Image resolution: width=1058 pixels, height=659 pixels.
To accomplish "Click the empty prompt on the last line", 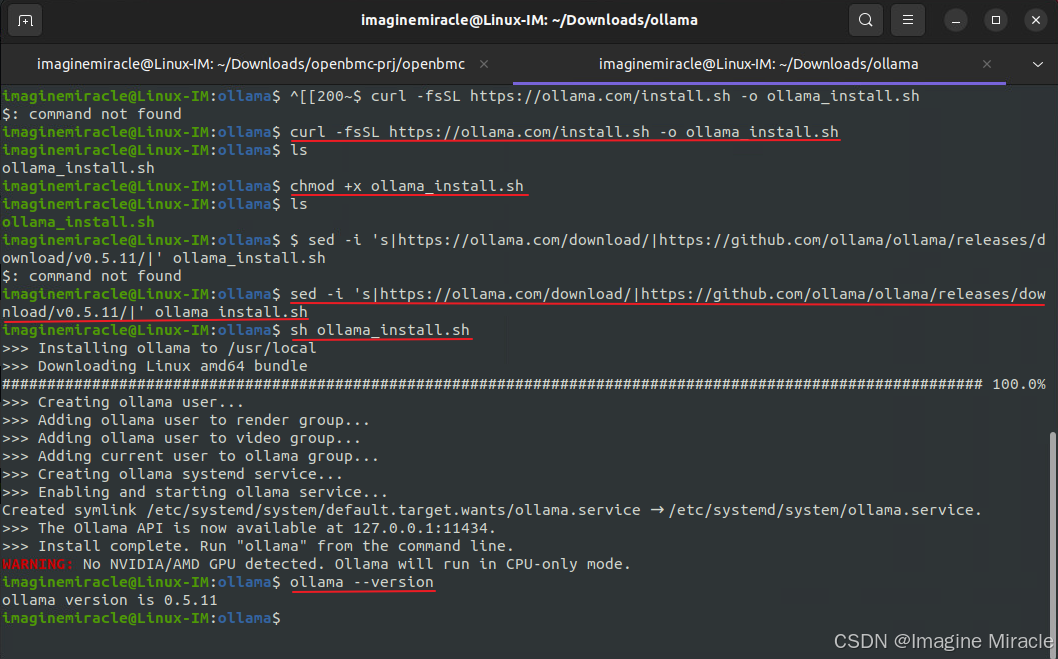I will pos(141,618).
